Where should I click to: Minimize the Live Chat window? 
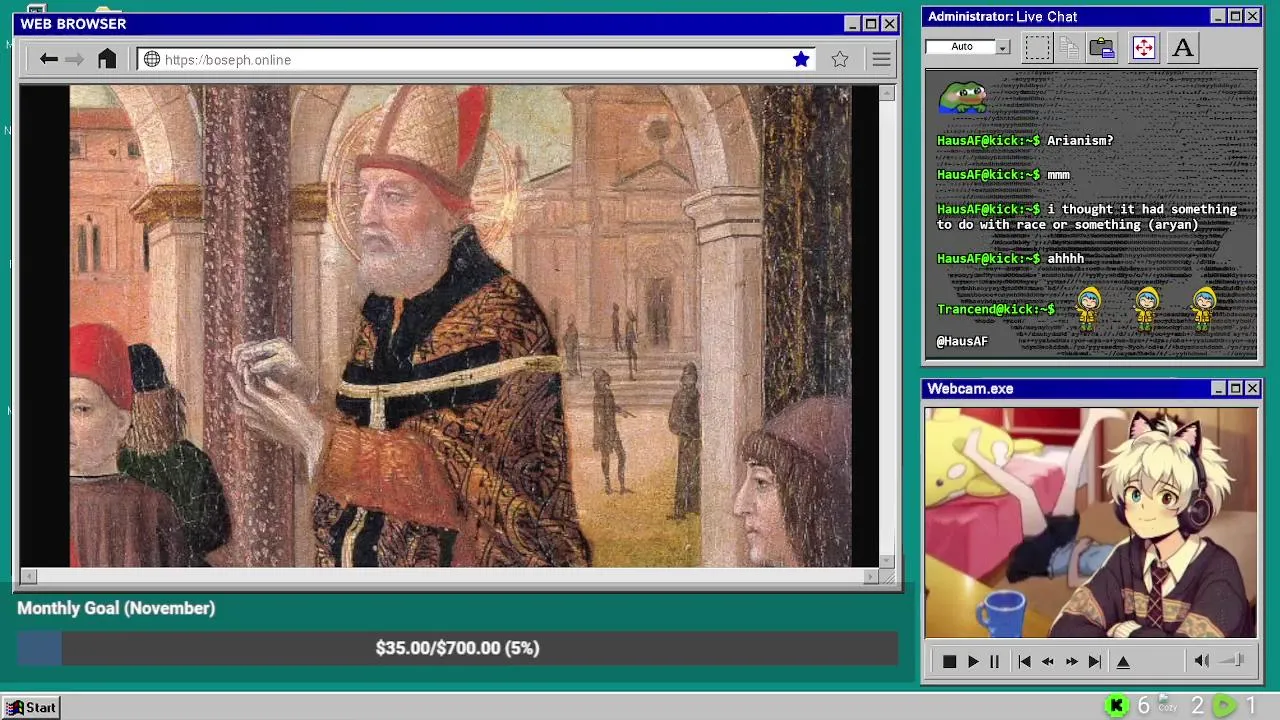[x=1218, y=16]
